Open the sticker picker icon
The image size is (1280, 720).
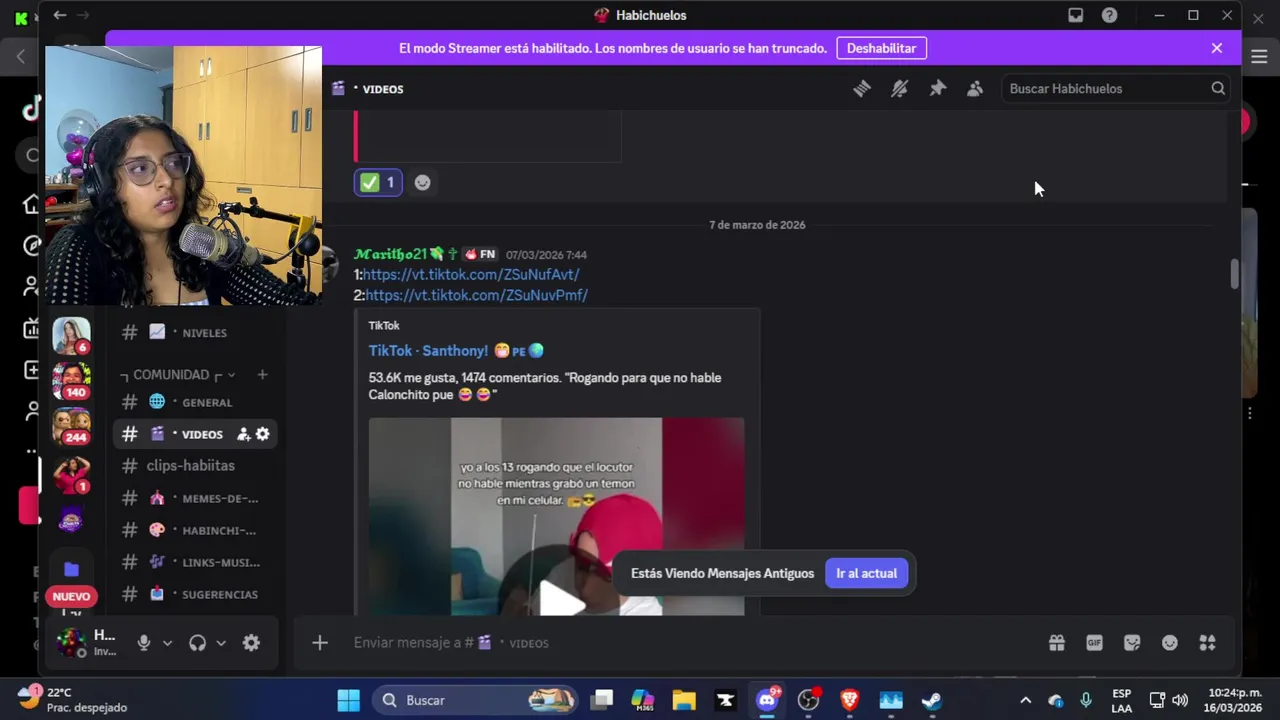point(1132,643)
